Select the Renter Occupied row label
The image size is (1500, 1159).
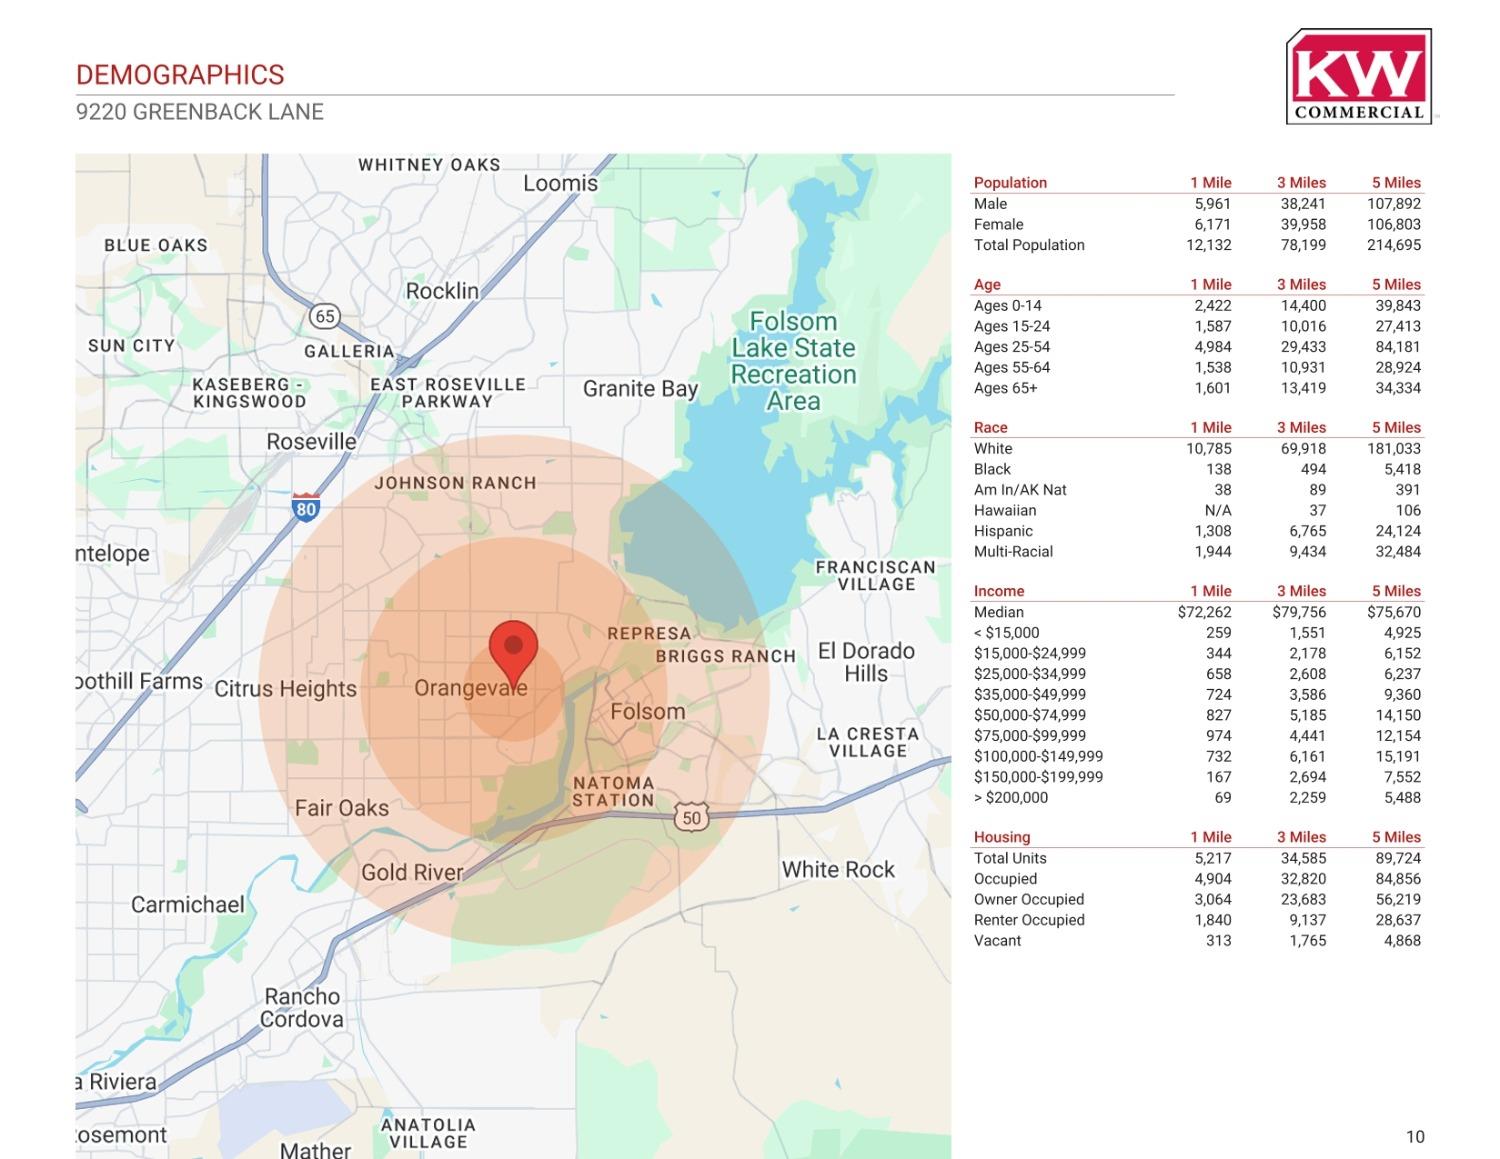pyautogui.click(x=1029, y=920)
